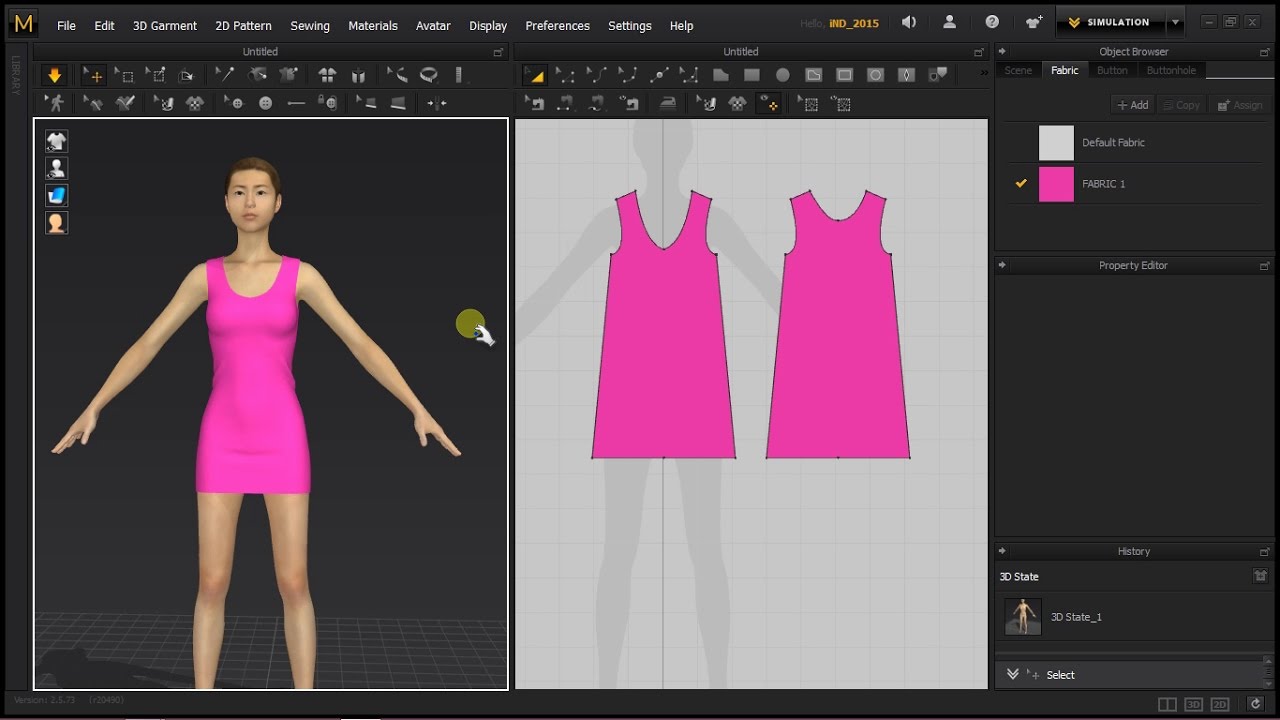The height and width of the screenshot is (720, 1280).
Task: Click the 3D State_1 history thumbnail
Action: [x=1023, y=617]
